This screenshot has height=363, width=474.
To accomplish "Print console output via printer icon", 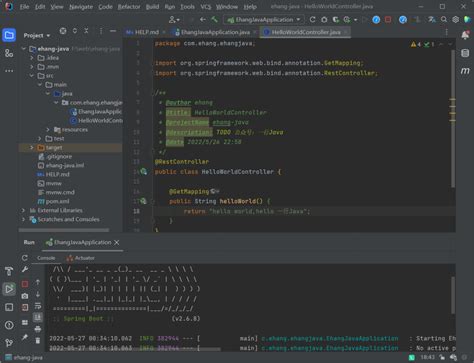I will click(x=38, y=329).
